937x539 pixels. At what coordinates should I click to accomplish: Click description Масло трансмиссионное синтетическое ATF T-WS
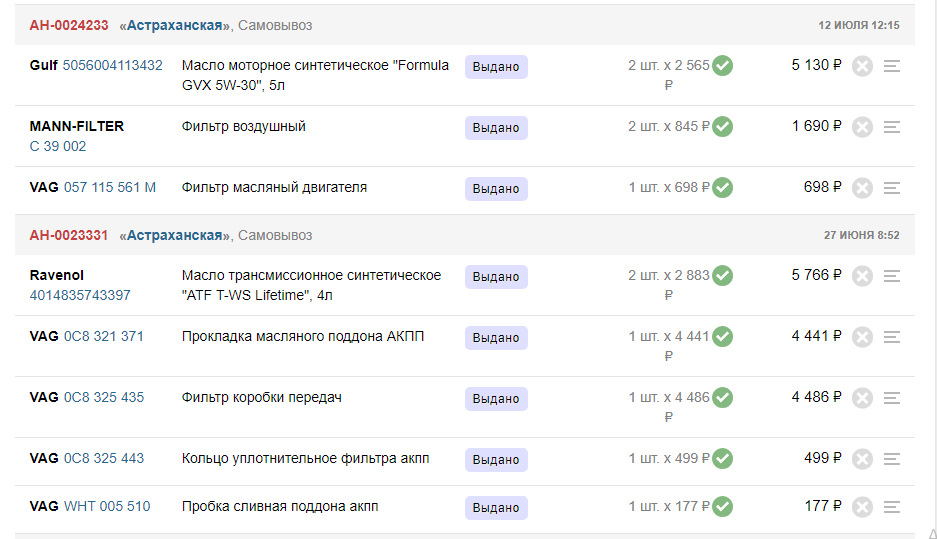coord(311,284)
